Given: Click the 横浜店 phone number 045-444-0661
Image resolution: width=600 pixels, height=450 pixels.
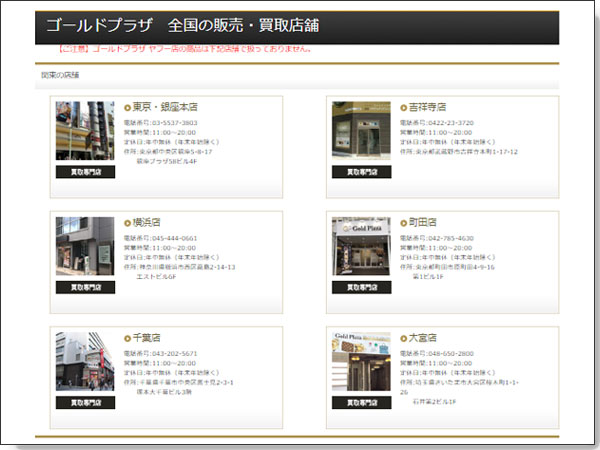Looking at the screenshot, I should coord(175,238).
